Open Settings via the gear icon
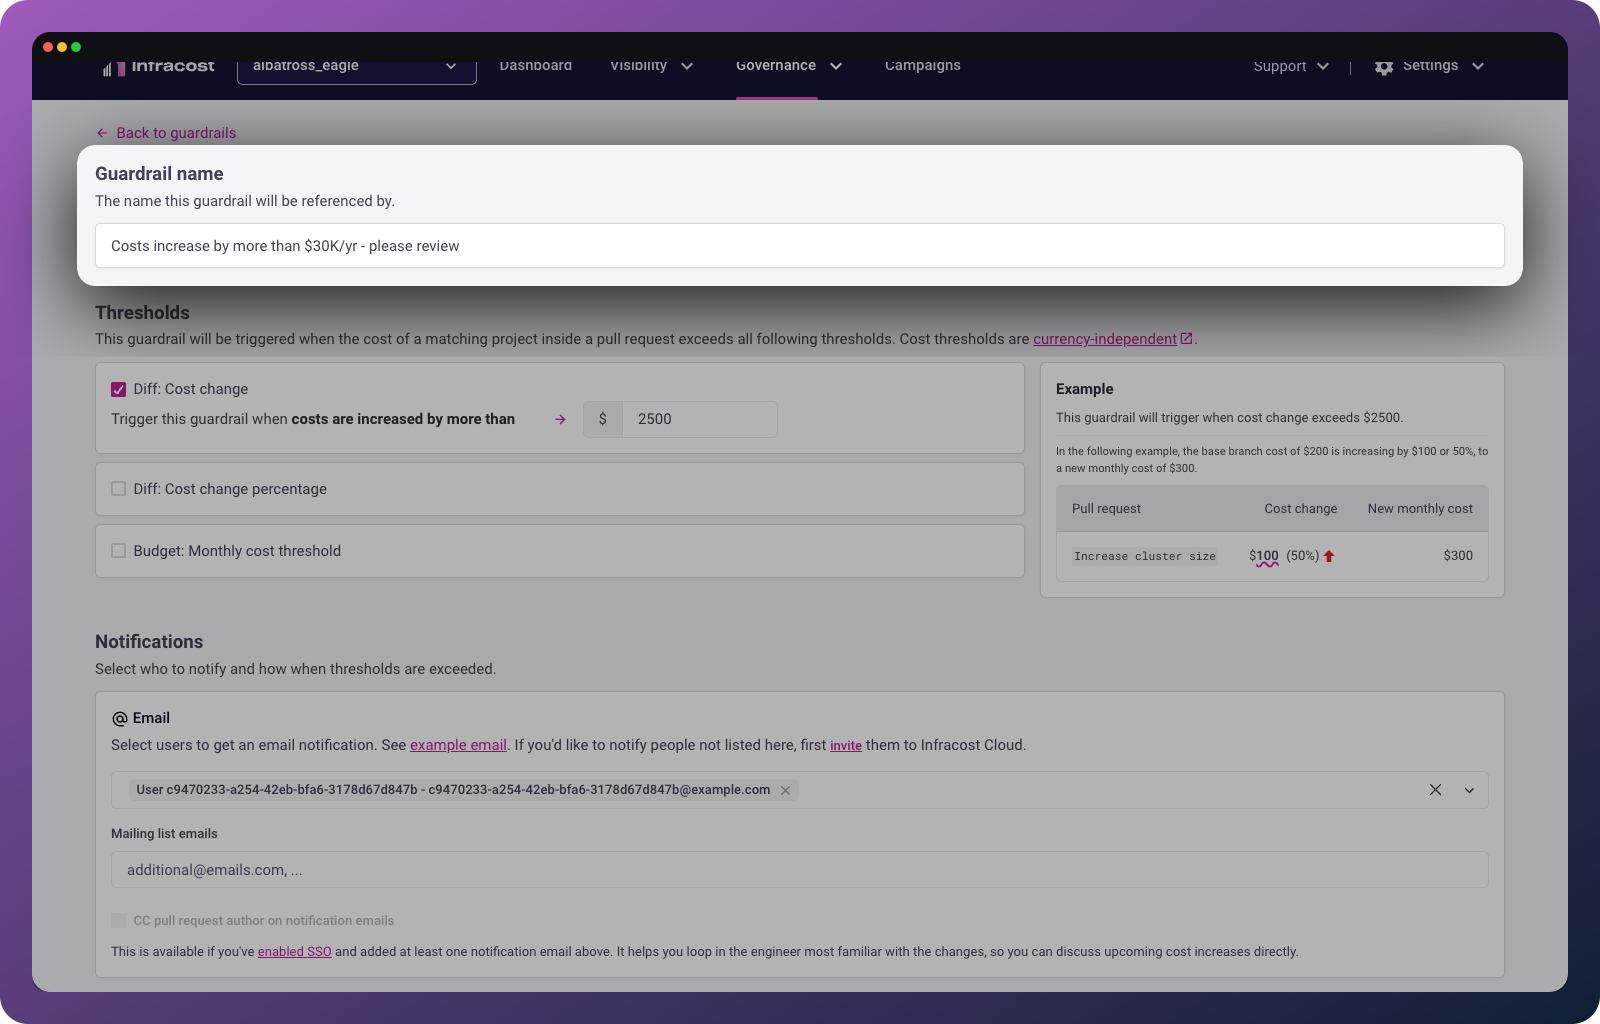1600x1024 pixels. coord(1384,67)
